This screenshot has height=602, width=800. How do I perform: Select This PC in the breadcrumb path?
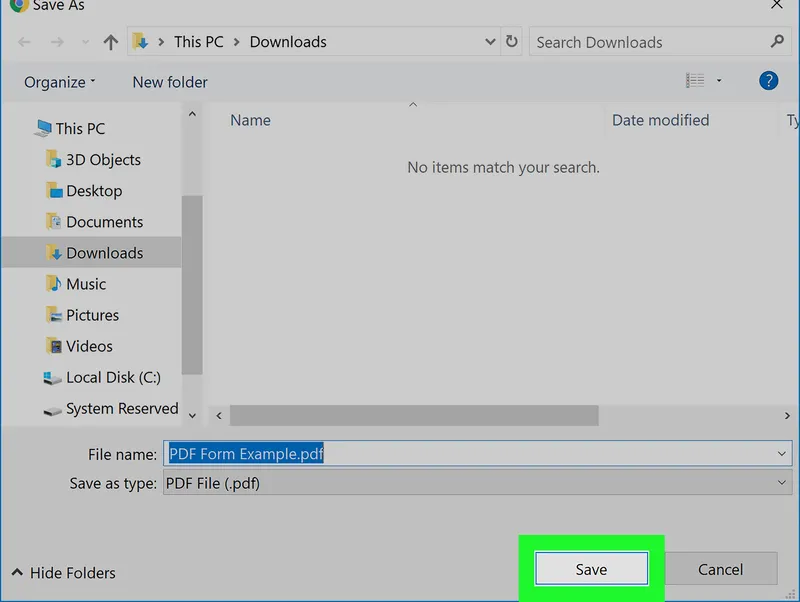coord(198,42)
